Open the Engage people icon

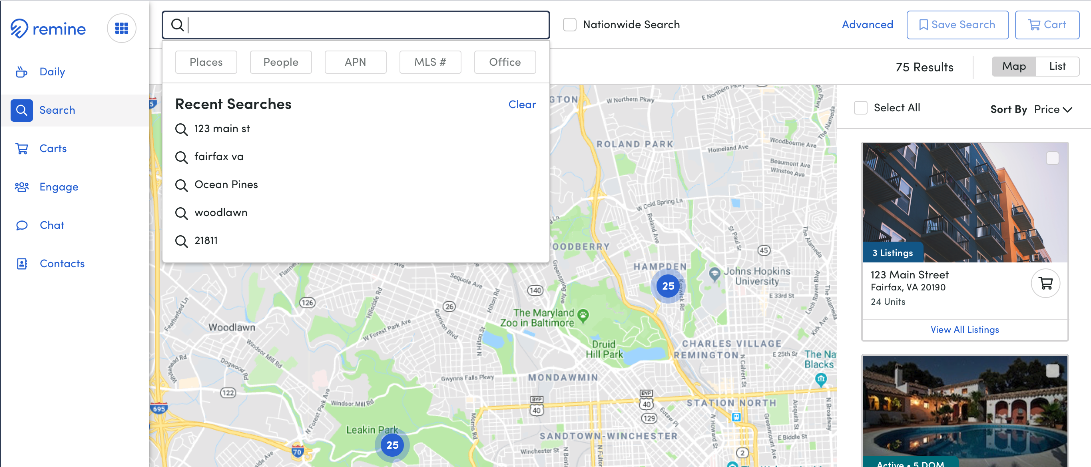[x=22, y=187]
